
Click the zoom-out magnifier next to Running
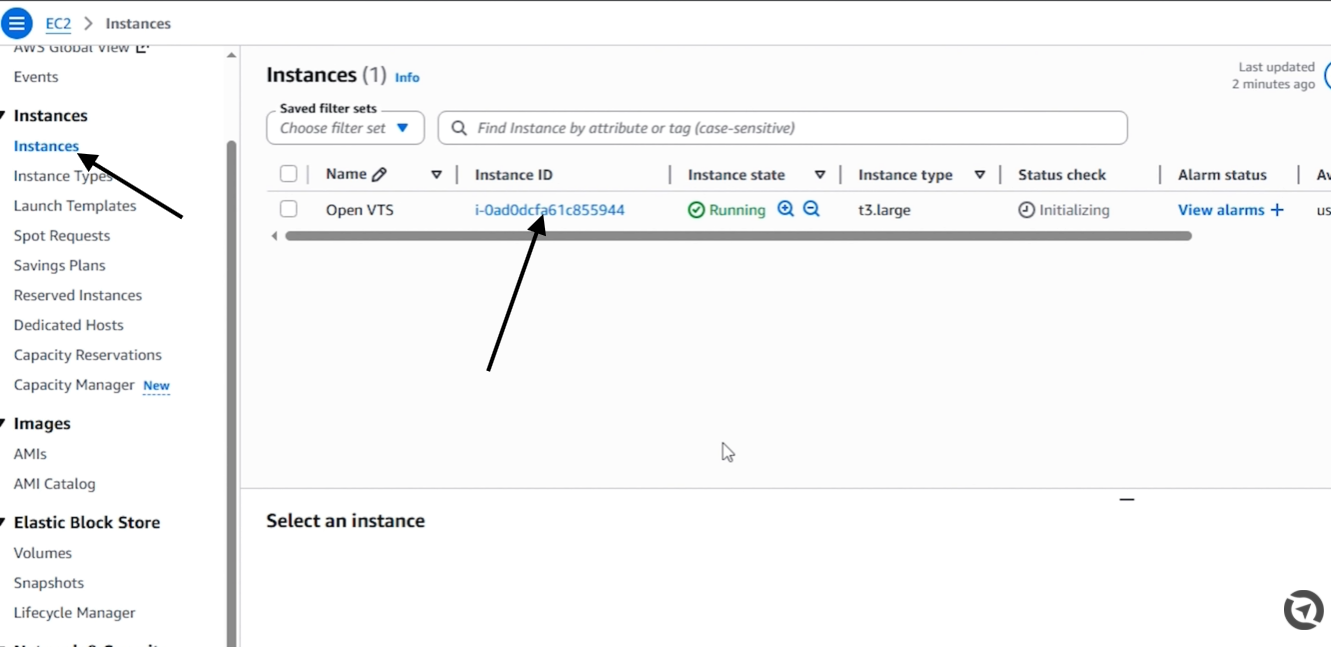(x=811, y=209)
